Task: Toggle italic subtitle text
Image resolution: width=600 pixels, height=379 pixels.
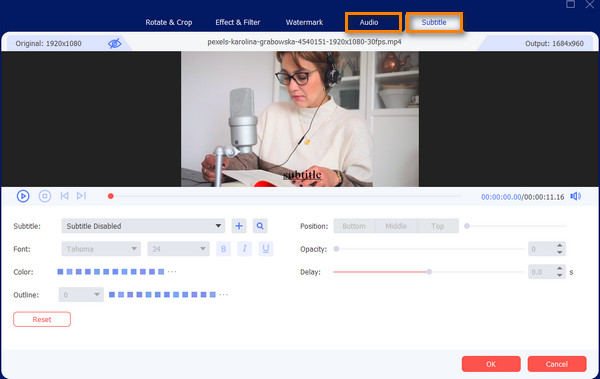Action: coord(245,249)
